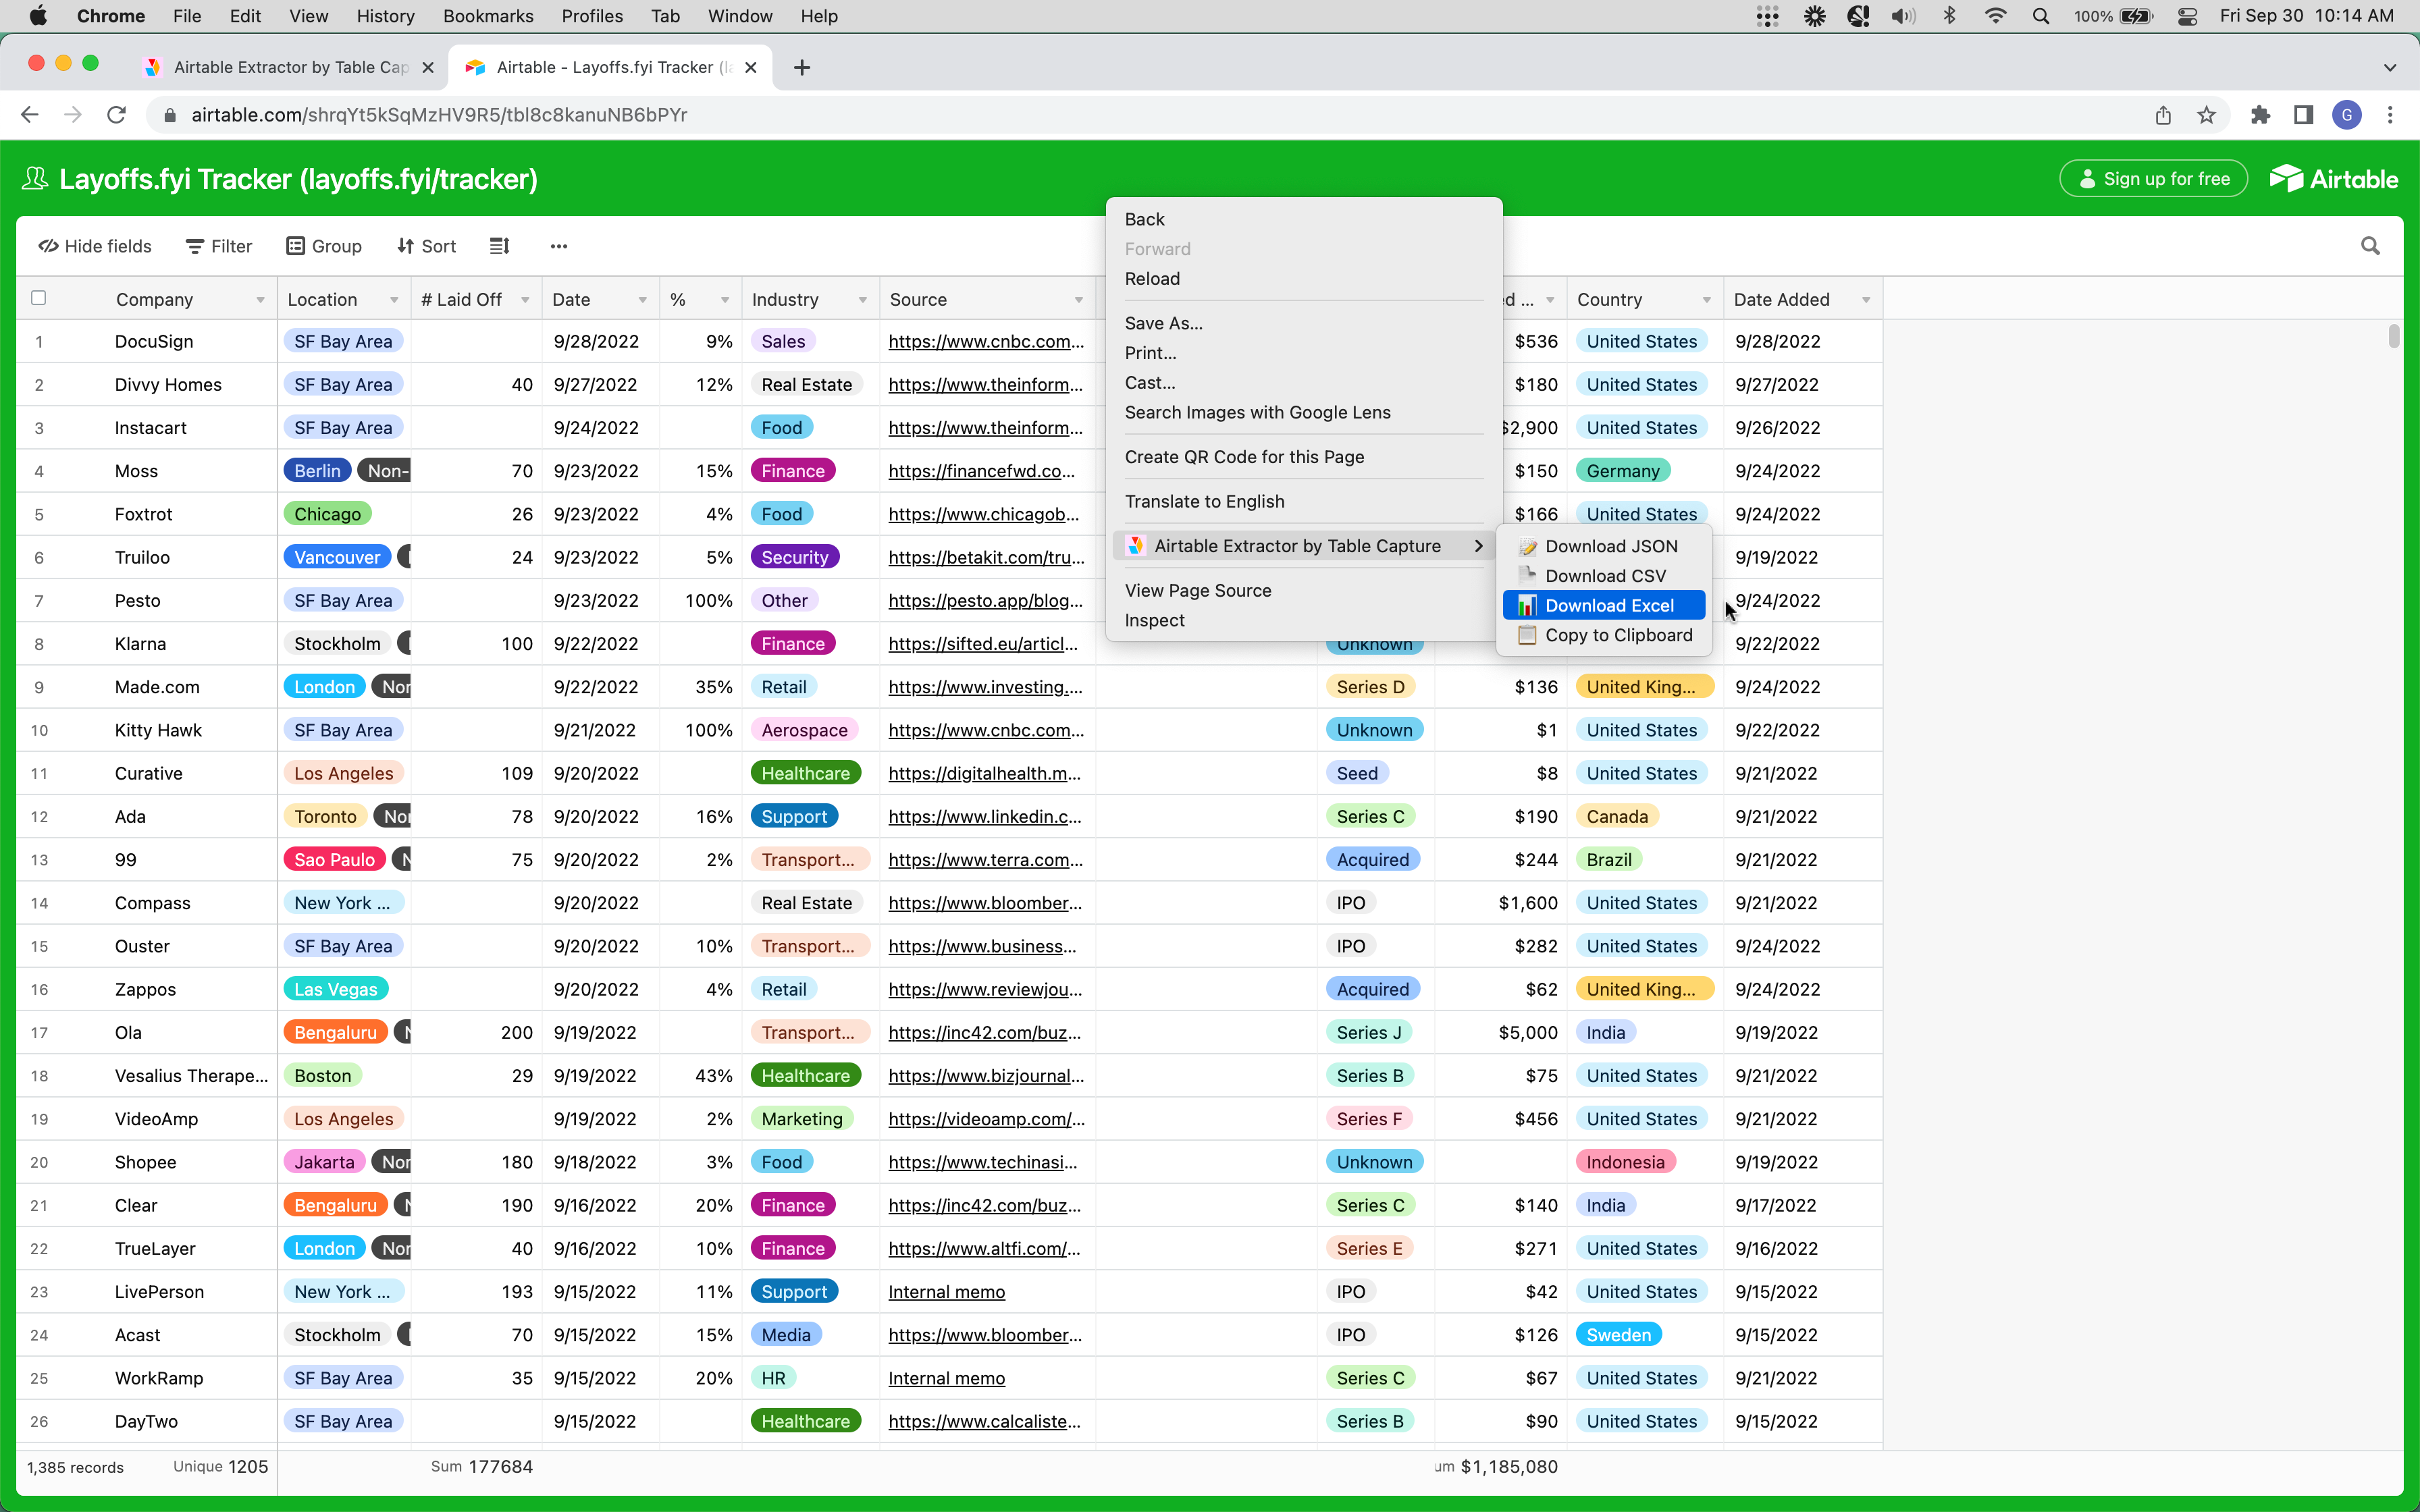2420x1512 pixels.
Task: Open the three-dots more options in view bar
Action: click(559, 246)
